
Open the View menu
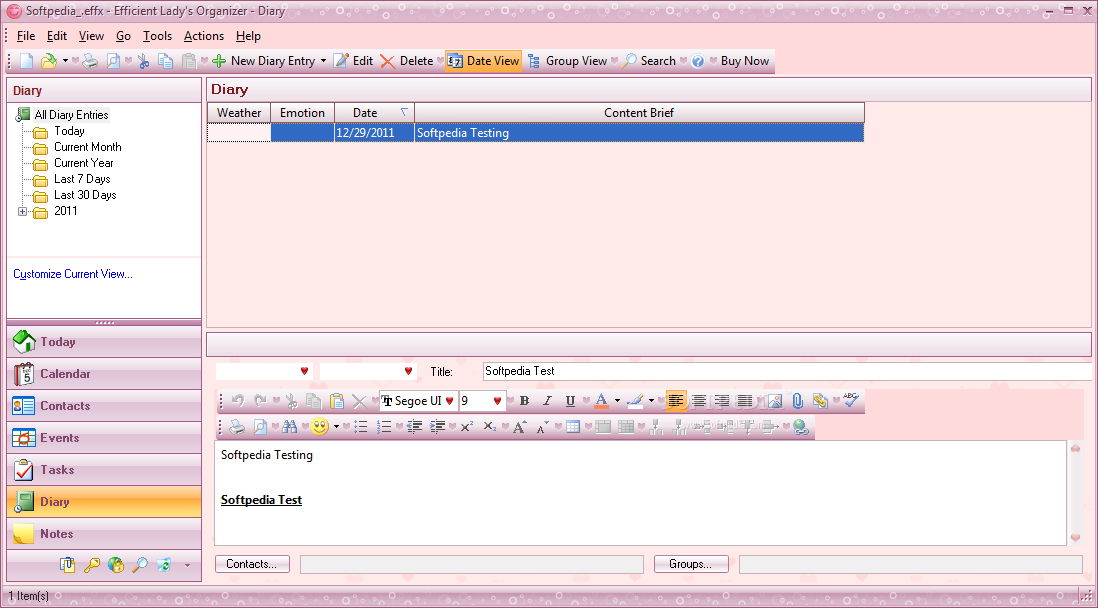91,36
